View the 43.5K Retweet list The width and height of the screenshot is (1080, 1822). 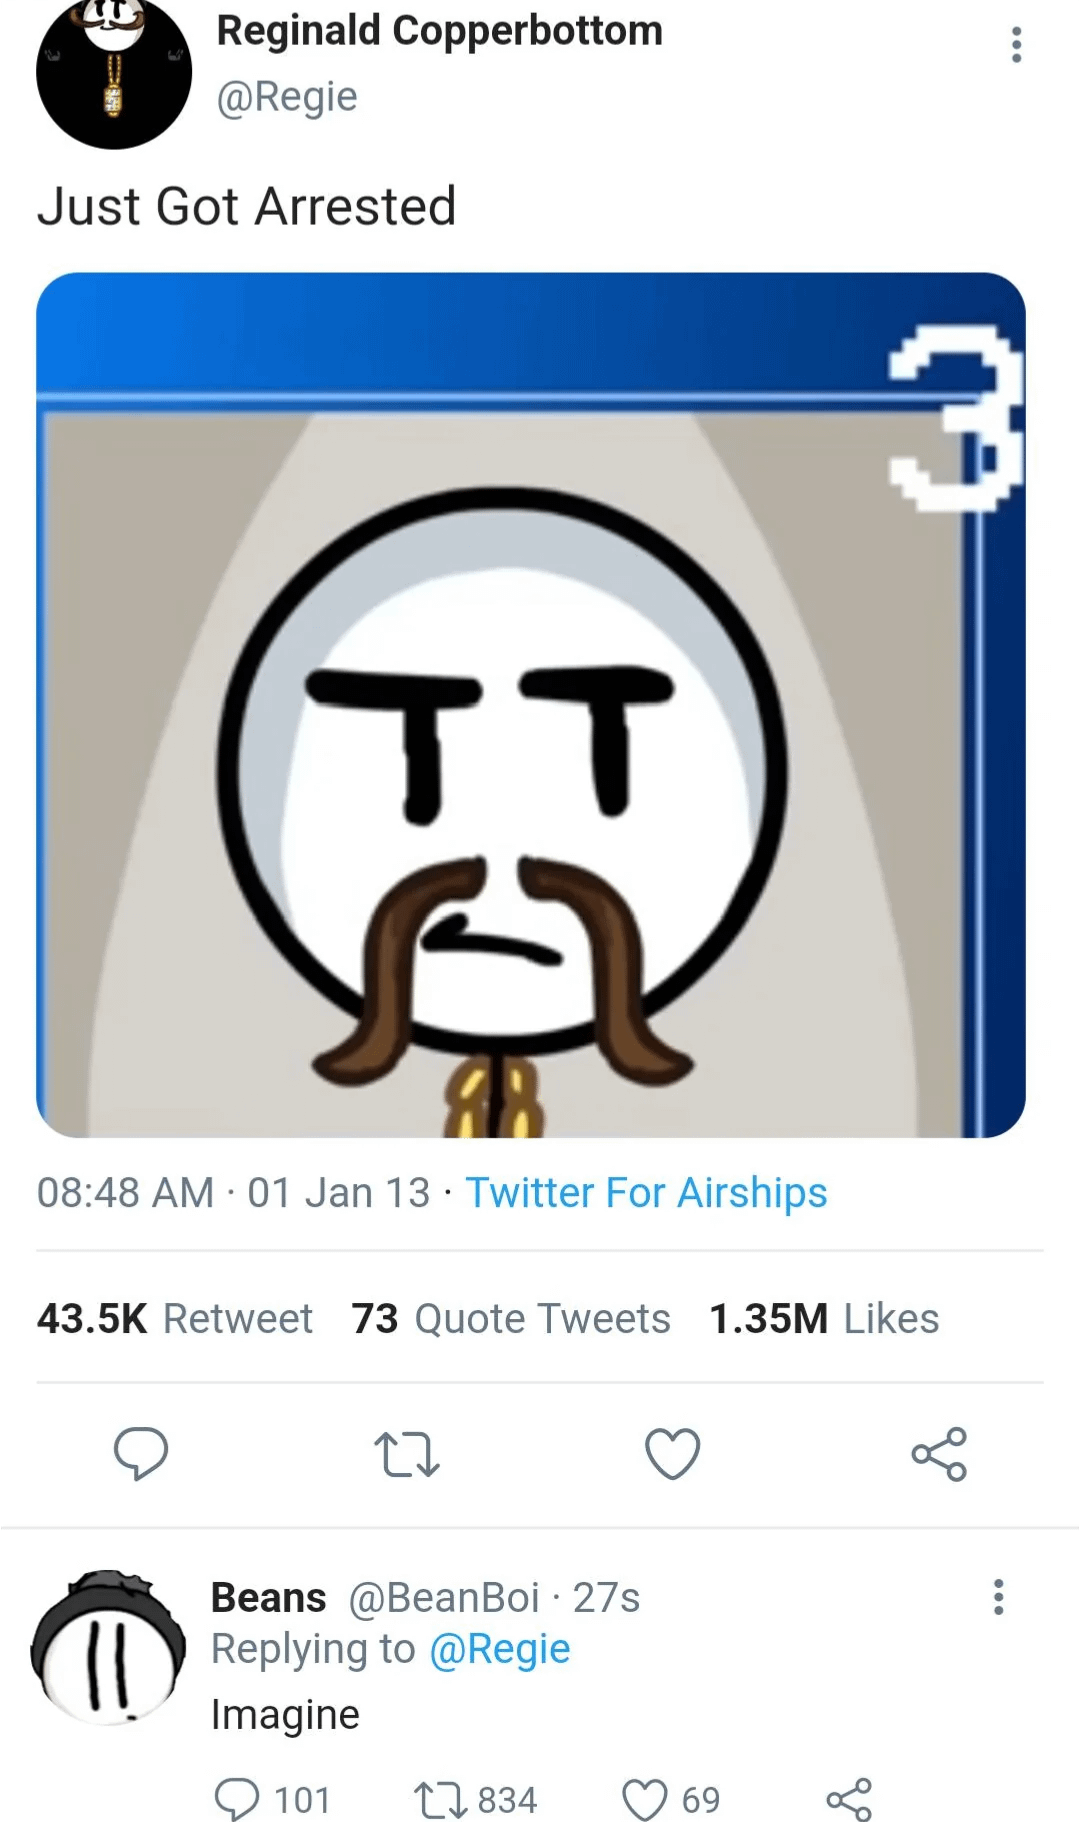pyautogui.click(x=175, y=1318)
